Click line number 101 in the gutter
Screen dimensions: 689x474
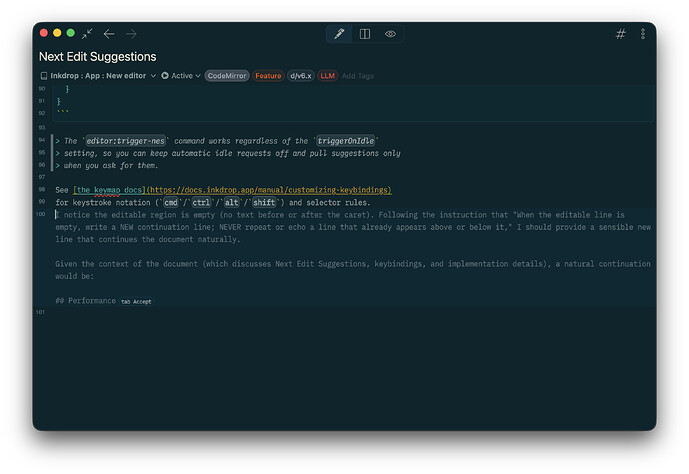[40, 312]
